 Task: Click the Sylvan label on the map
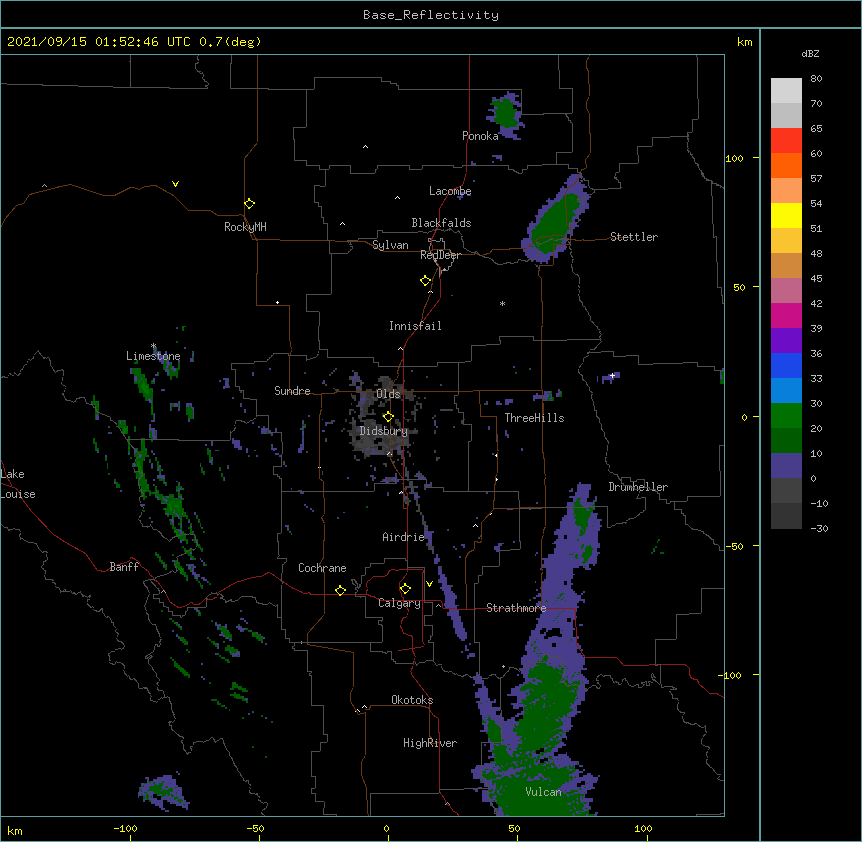point(390,245)
